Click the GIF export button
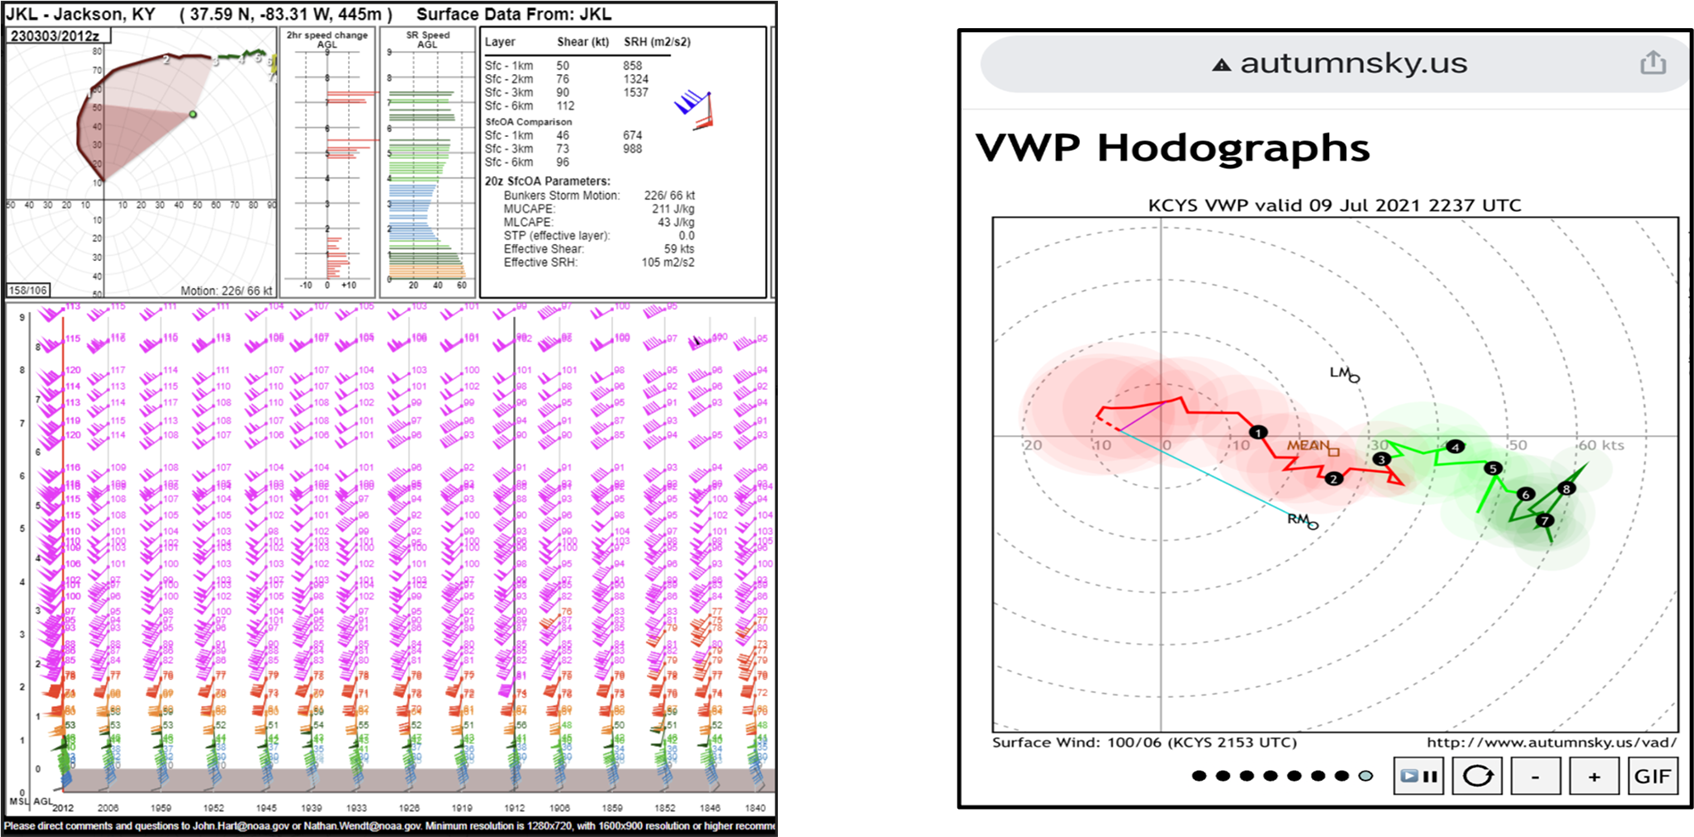This screenshot has height=837, width=1694. coord(1653,776)
